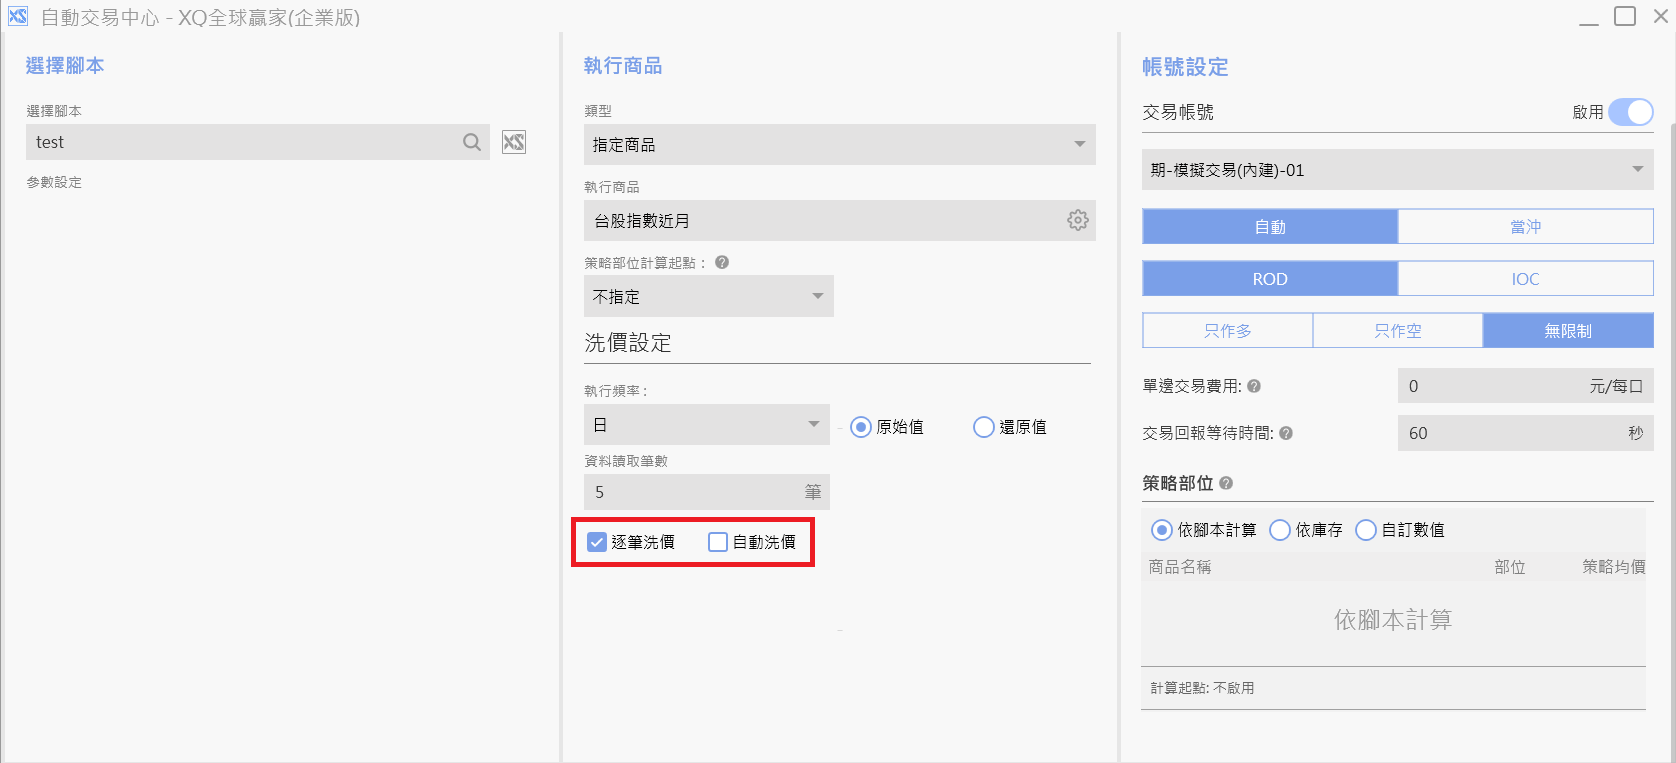Expand the 類型 dropdown showing 指定商品
The image size is (1676, 763).
839,145
